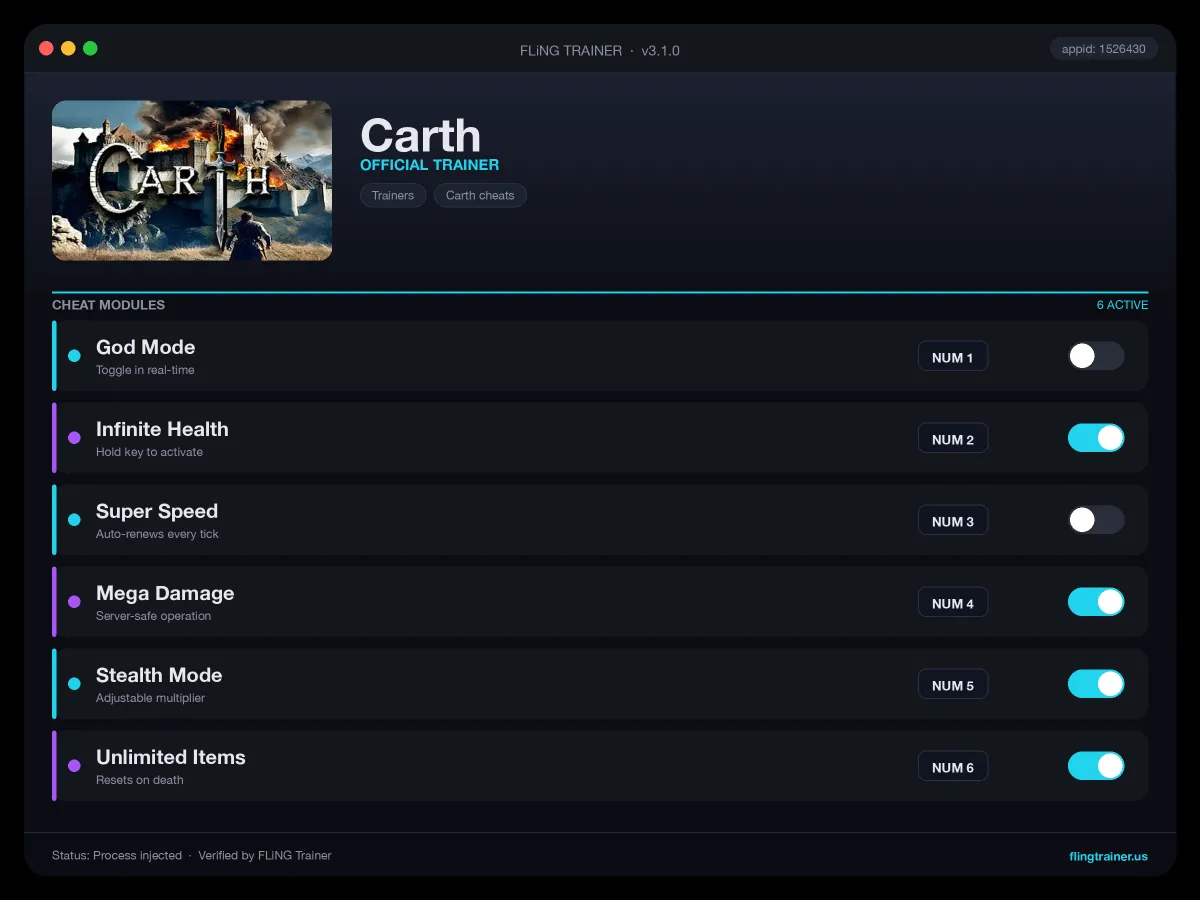This screenshot has height=900, width=1200.
Task: Click the NUM 5 hotkey button
Action: 953,685
